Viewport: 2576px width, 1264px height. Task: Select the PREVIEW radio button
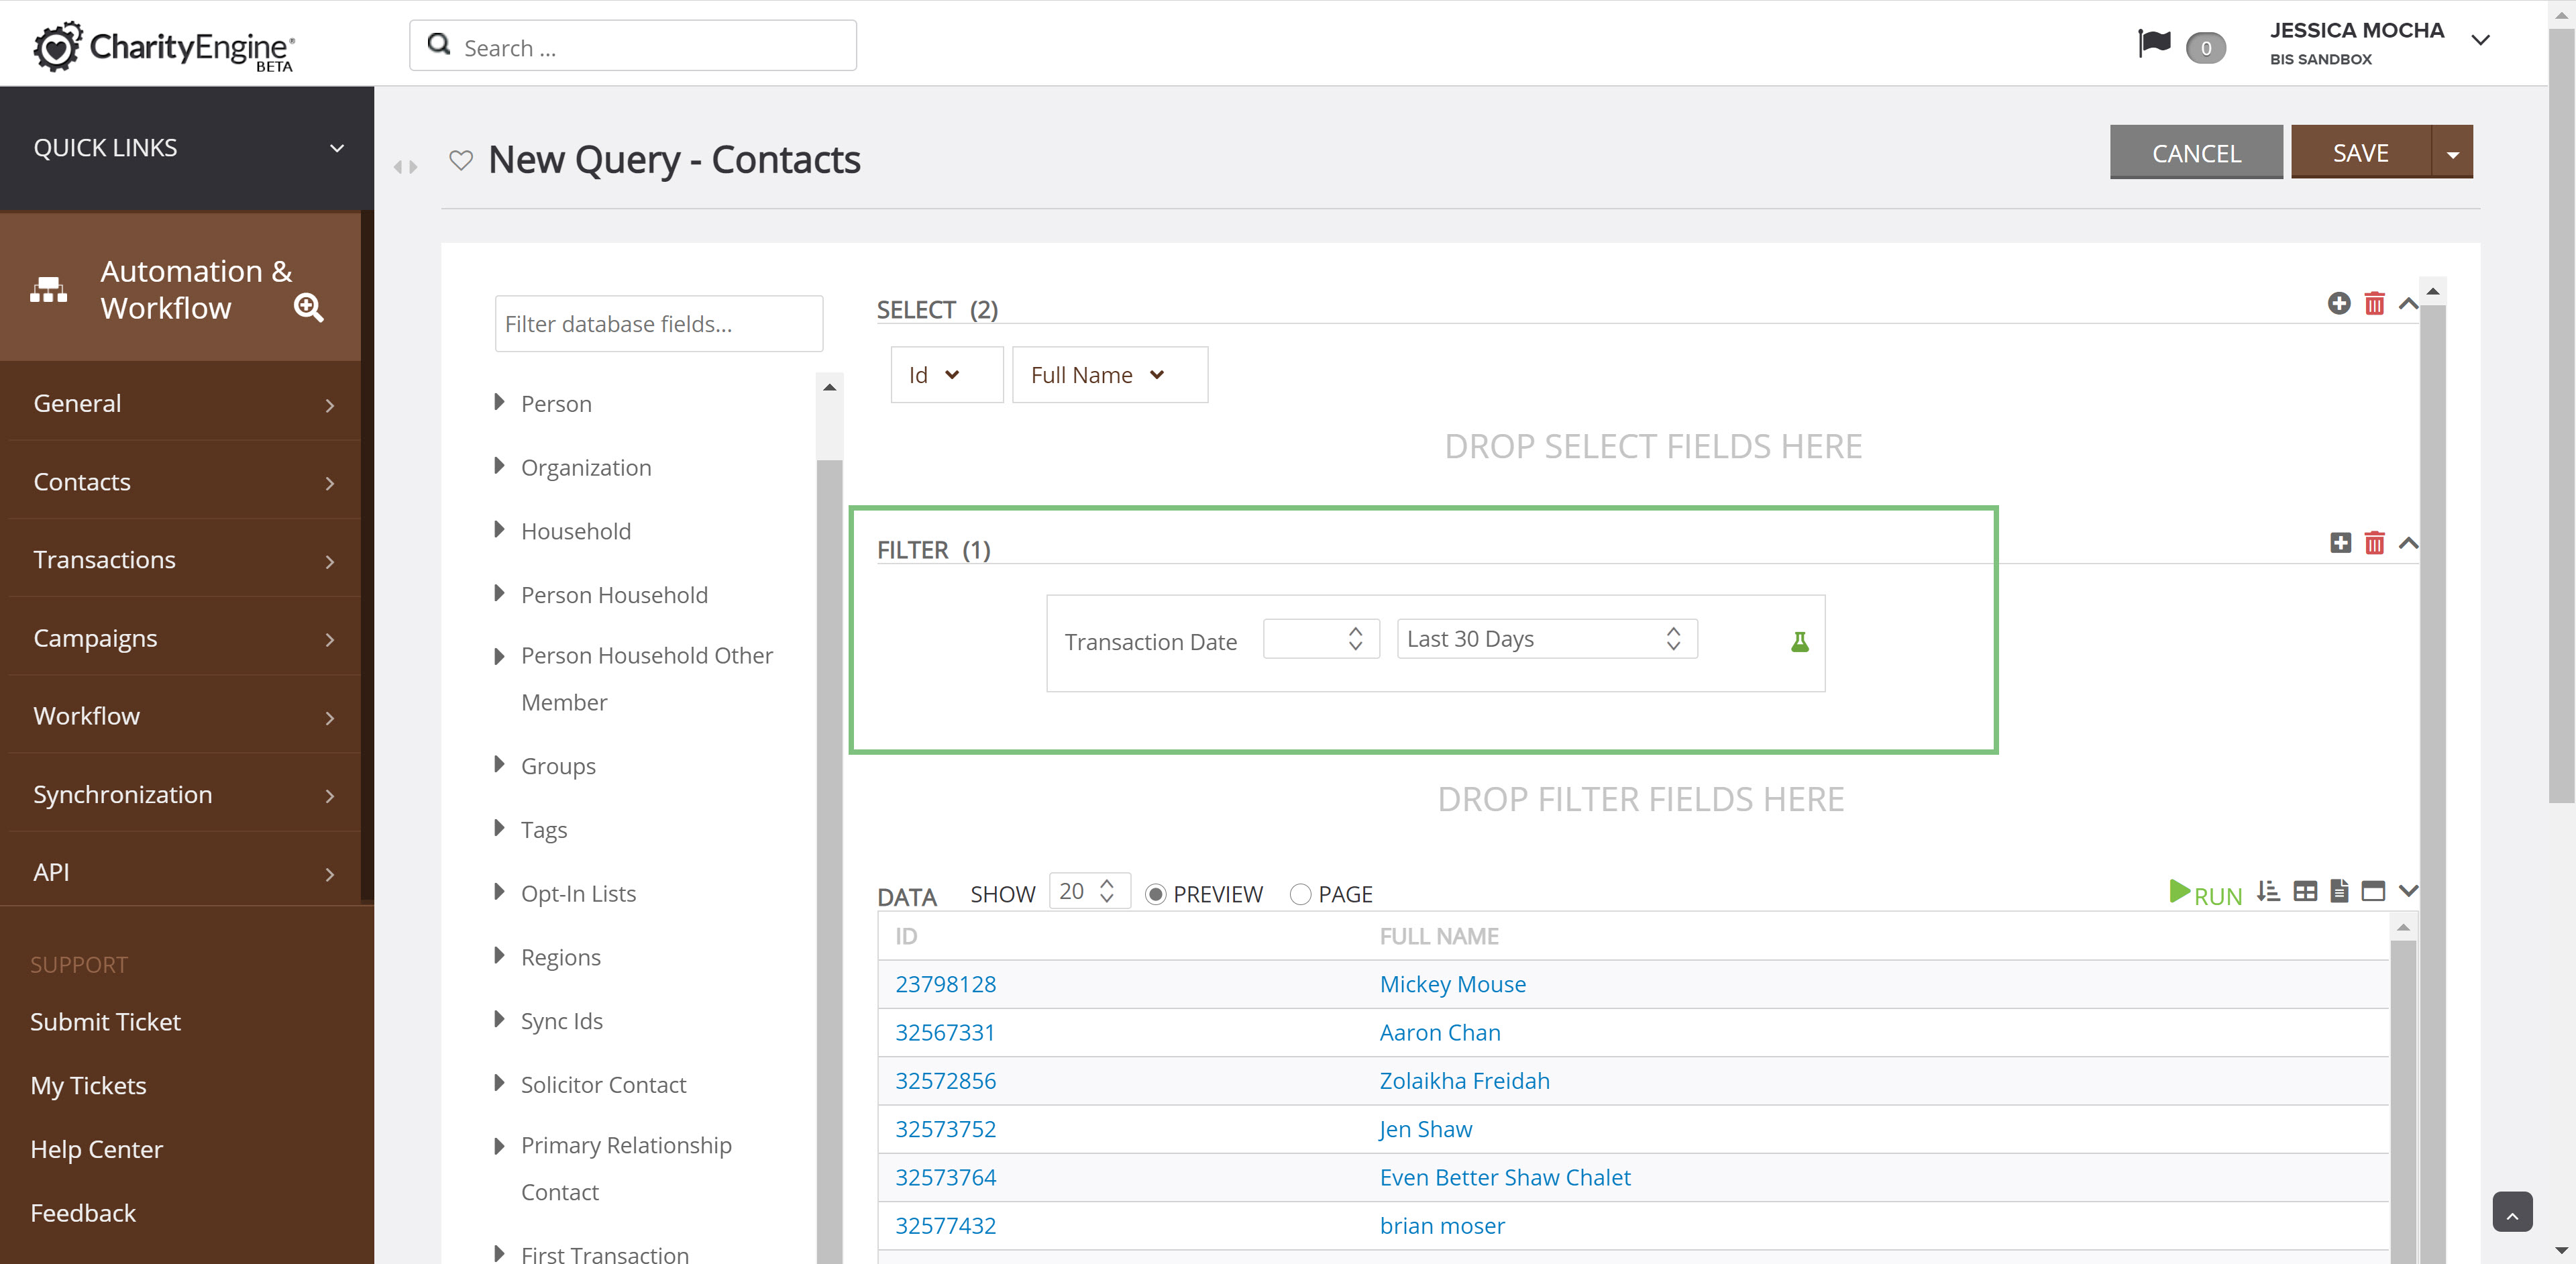(x=1155, y=894)
